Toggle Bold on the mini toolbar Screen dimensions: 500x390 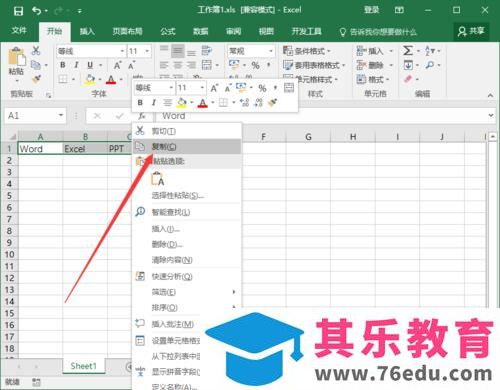[140, 103]
